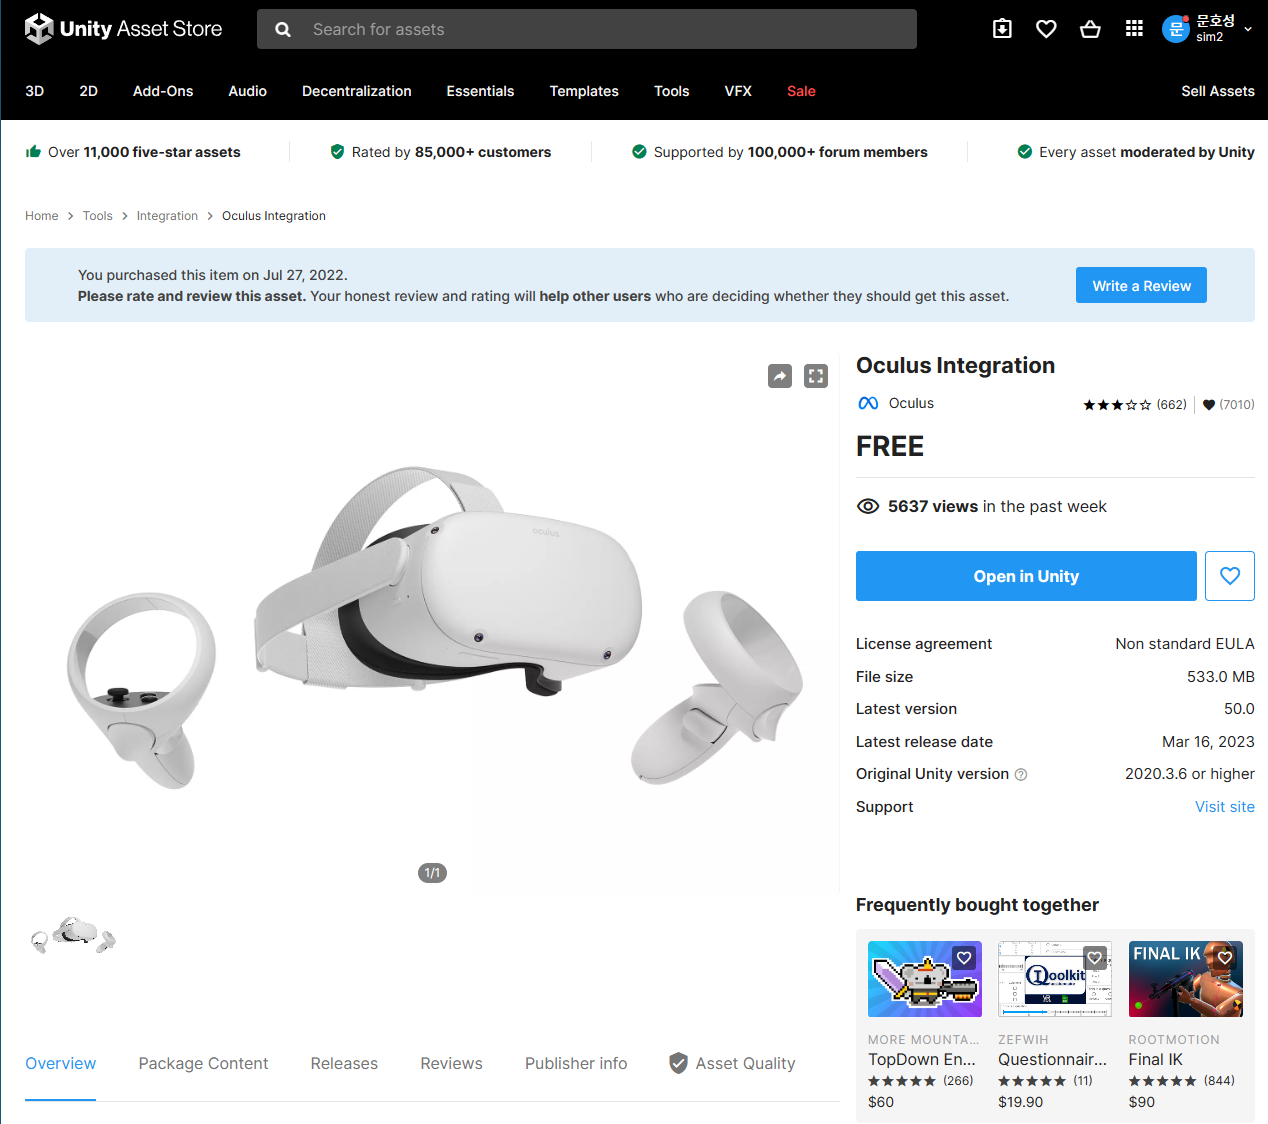Go to the Home breadcrumb
The image size is (1268, 1124).
42,216
